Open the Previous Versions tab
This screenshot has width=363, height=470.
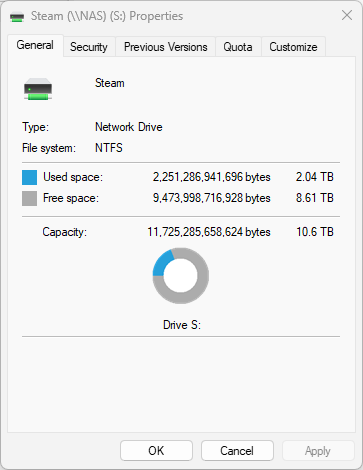click(x=165, y=47)
